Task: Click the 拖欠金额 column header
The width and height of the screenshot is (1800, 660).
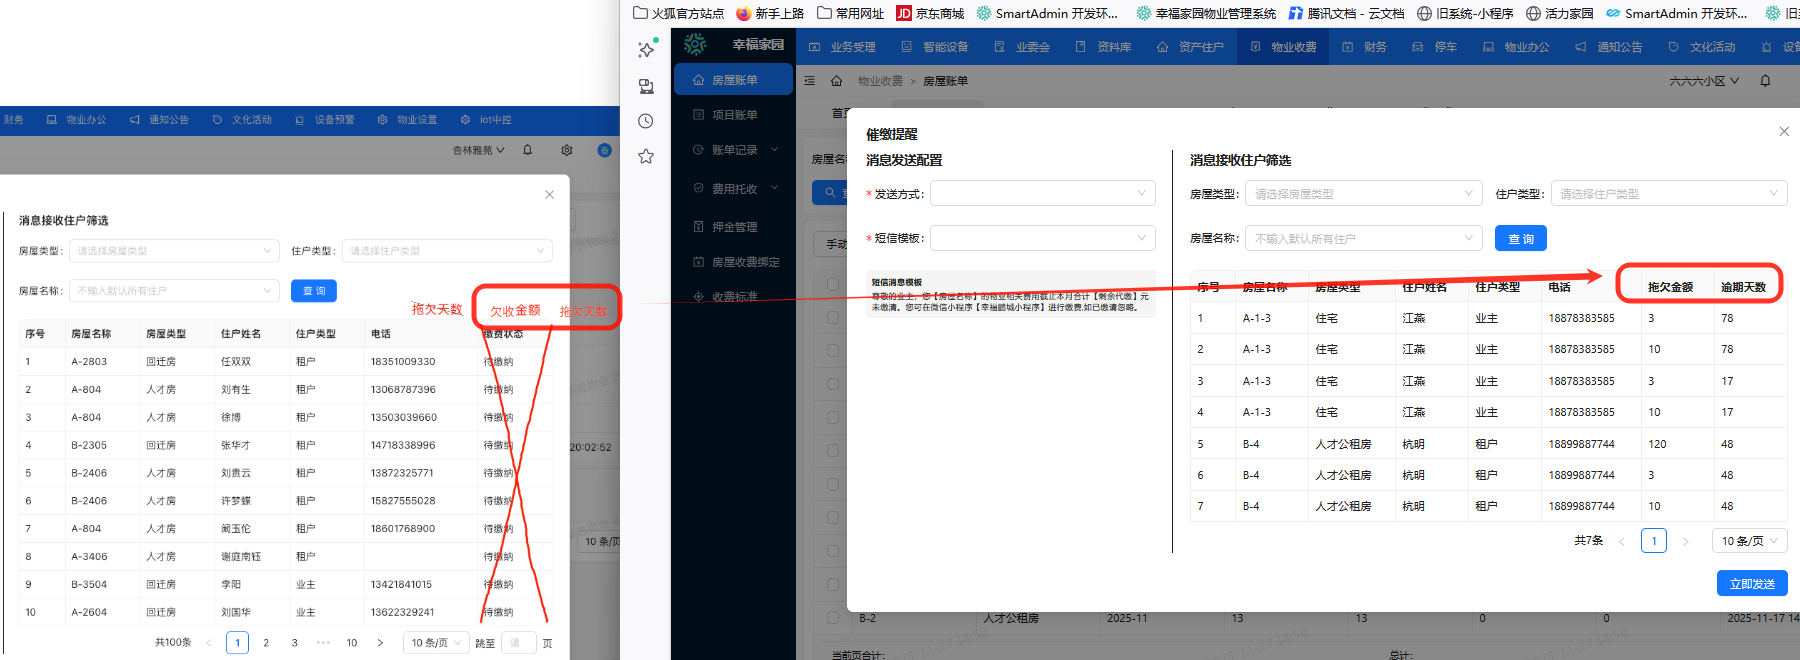Action: 1670,287
